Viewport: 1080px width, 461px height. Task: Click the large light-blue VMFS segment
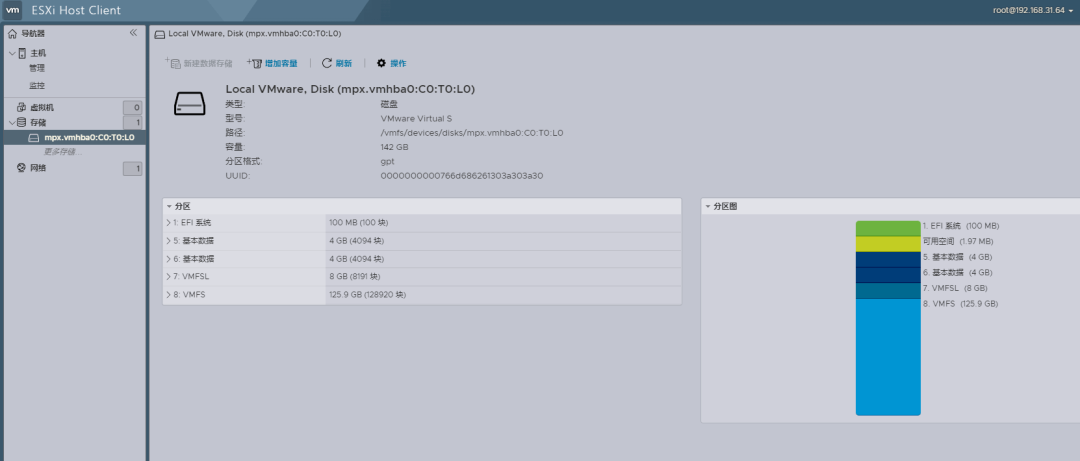point(888,357)
